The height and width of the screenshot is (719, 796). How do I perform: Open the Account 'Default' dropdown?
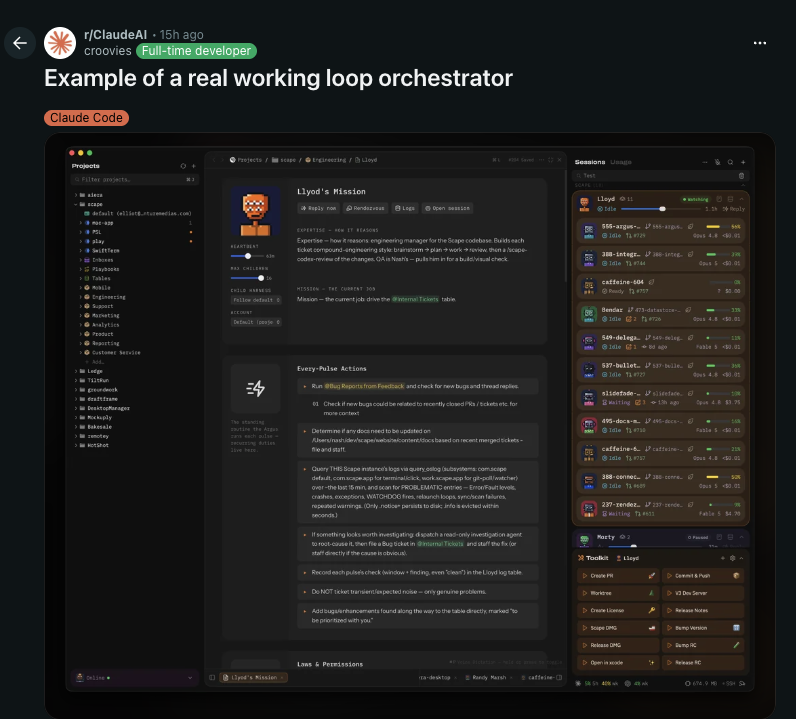(x=256, y=322)
